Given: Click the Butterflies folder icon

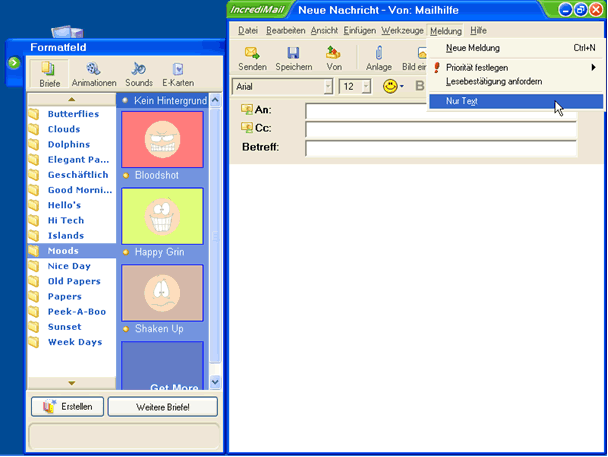Looking at the screenshot, I should [34, 114].
